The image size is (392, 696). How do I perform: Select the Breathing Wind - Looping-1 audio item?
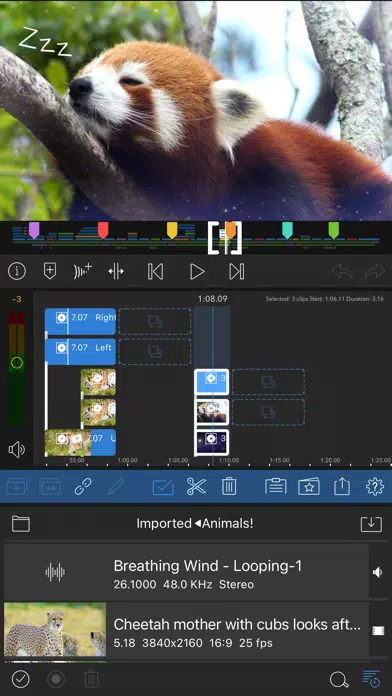[x=186, y=573]
